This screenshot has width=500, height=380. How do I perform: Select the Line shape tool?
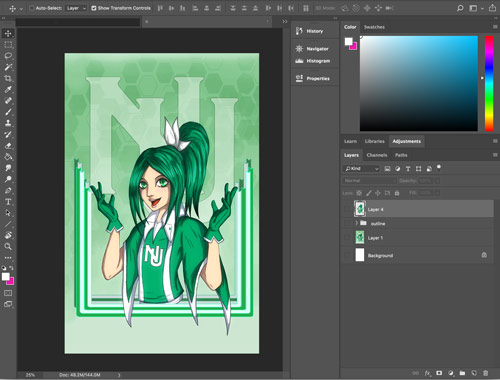(8, 224)
